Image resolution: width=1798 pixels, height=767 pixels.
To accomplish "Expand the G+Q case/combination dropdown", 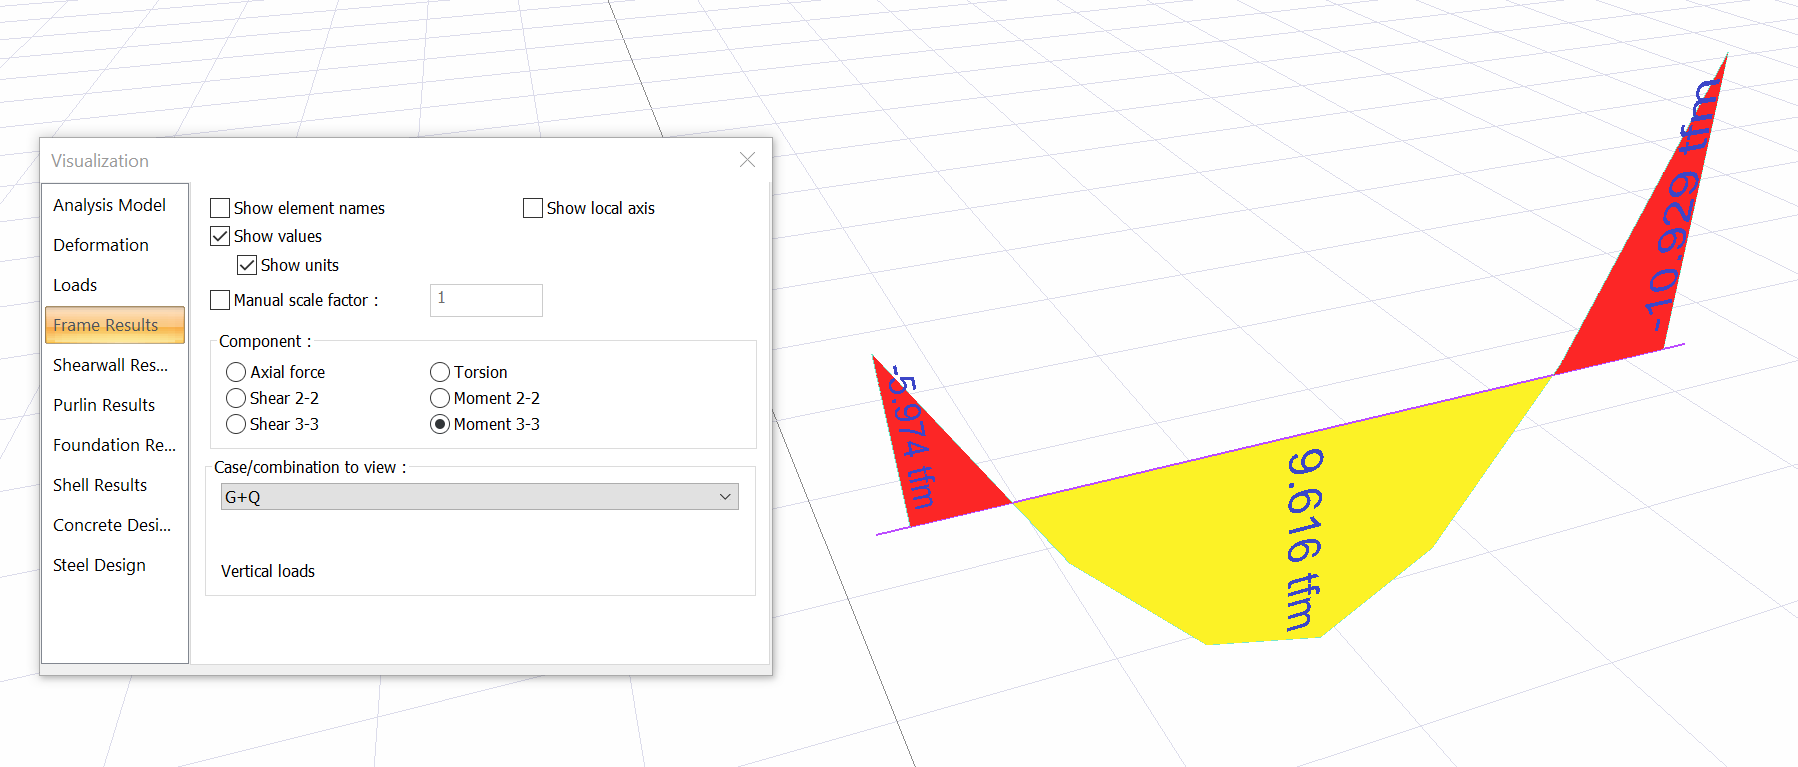I will coord(479,497).
